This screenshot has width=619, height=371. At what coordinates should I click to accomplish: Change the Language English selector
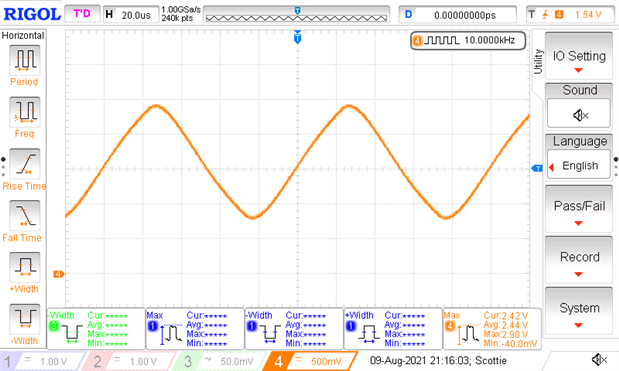(579, 165)
